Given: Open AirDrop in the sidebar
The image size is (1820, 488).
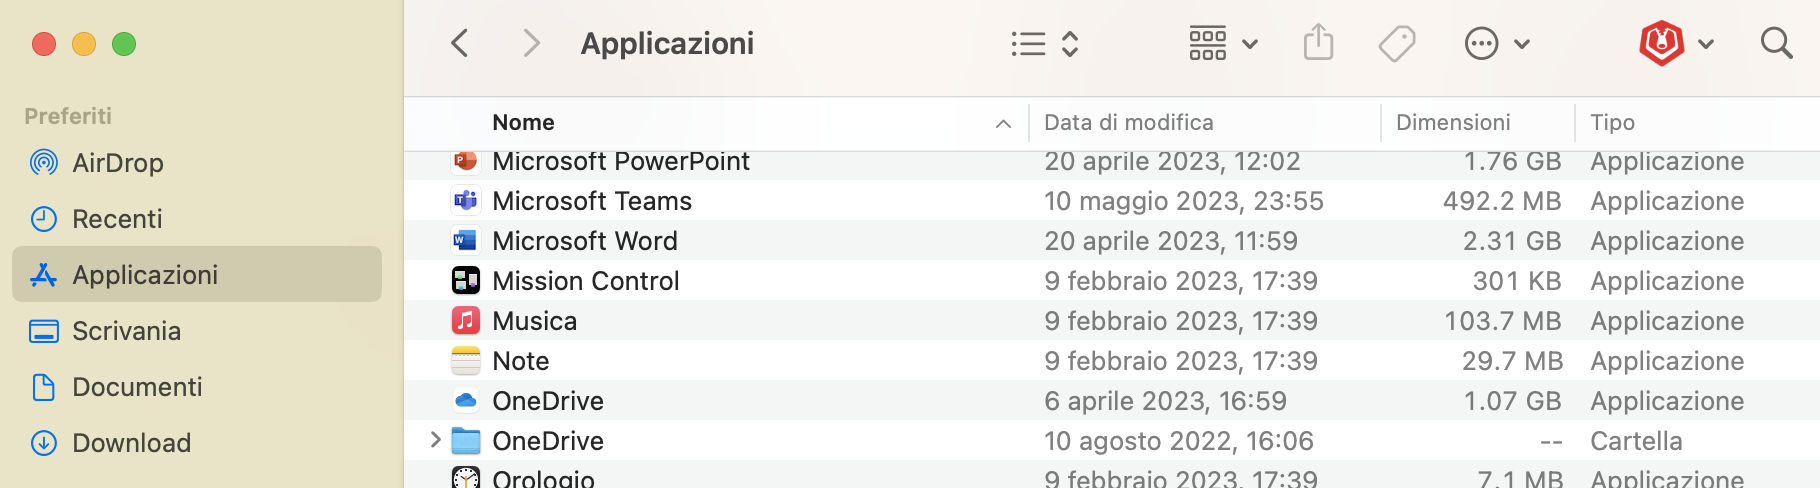Looking at the screenshot, I should coord(117,163).
